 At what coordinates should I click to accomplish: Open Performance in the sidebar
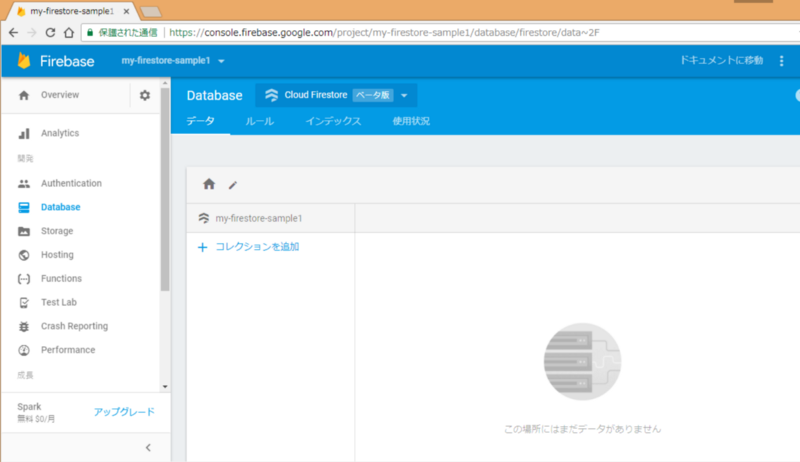[68, 350]
